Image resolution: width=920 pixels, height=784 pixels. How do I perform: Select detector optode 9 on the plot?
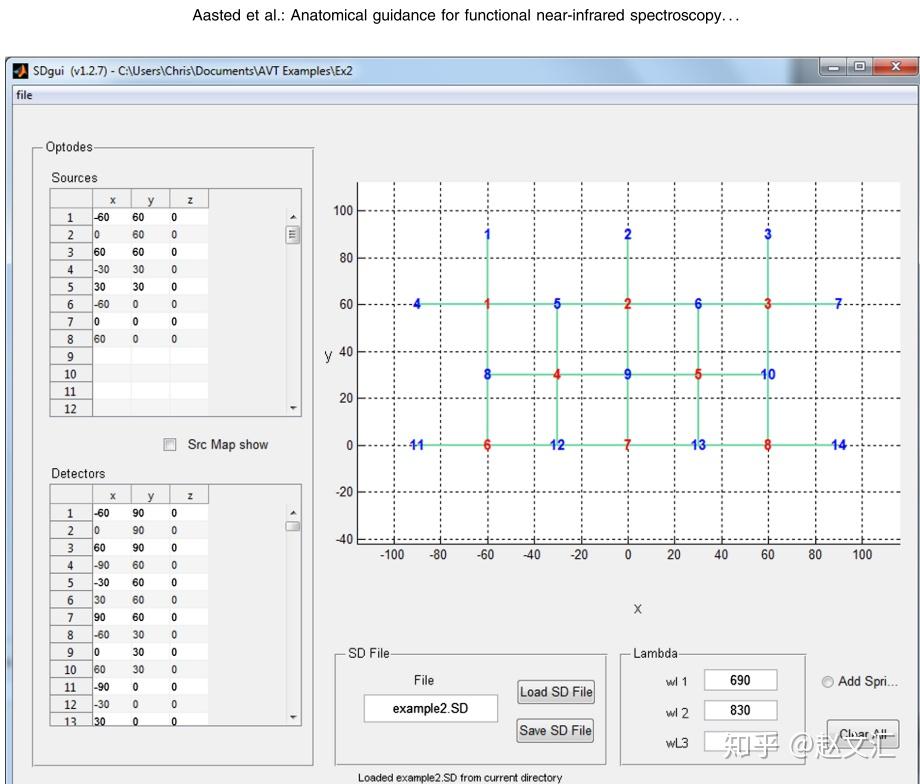(x=627, y=374)
